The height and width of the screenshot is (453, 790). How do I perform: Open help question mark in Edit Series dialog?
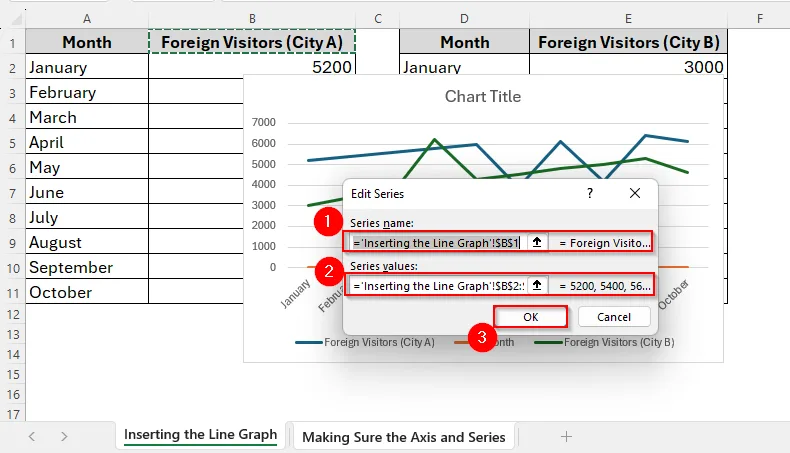pos(590,193)
